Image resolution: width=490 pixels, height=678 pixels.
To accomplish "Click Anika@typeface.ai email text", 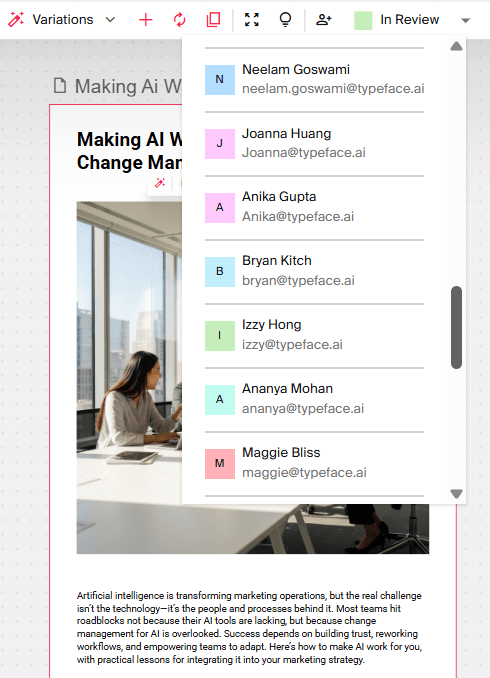I will coord(298,217).
